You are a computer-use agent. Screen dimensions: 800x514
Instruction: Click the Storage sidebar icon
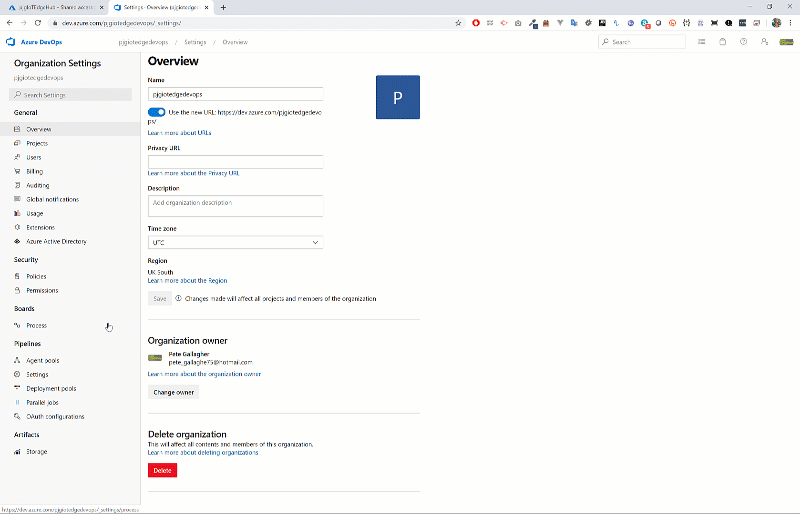[17, 452]
